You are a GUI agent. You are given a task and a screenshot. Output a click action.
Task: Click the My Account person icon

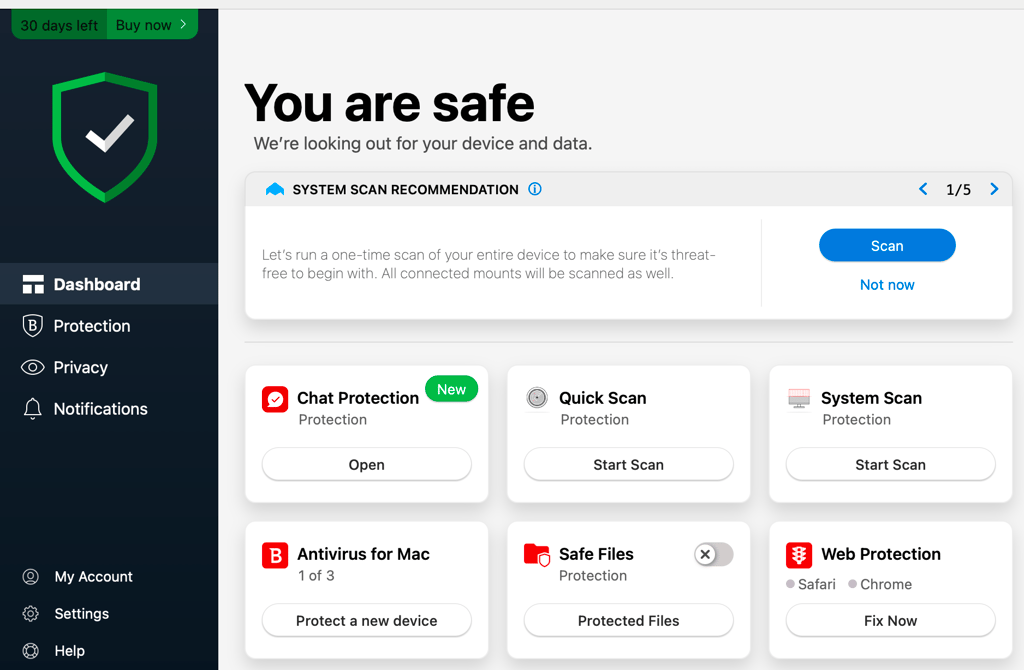tap(31, 577)
